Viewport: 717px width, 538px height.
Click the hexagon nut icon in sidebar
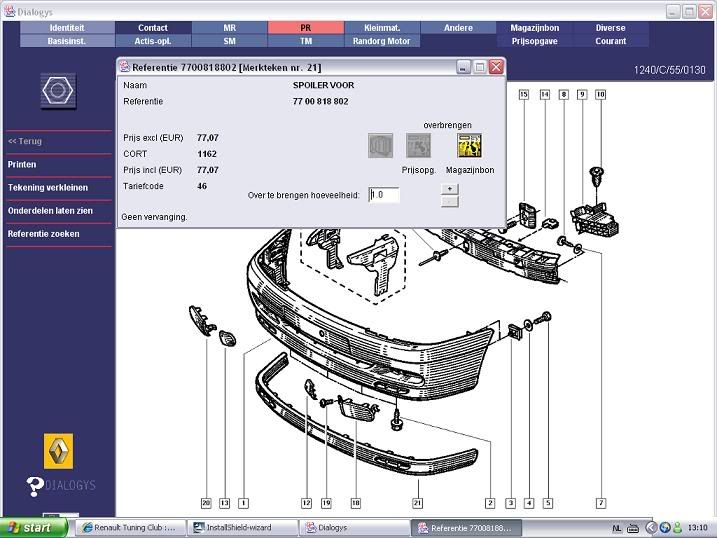click(x=58, y=91)
